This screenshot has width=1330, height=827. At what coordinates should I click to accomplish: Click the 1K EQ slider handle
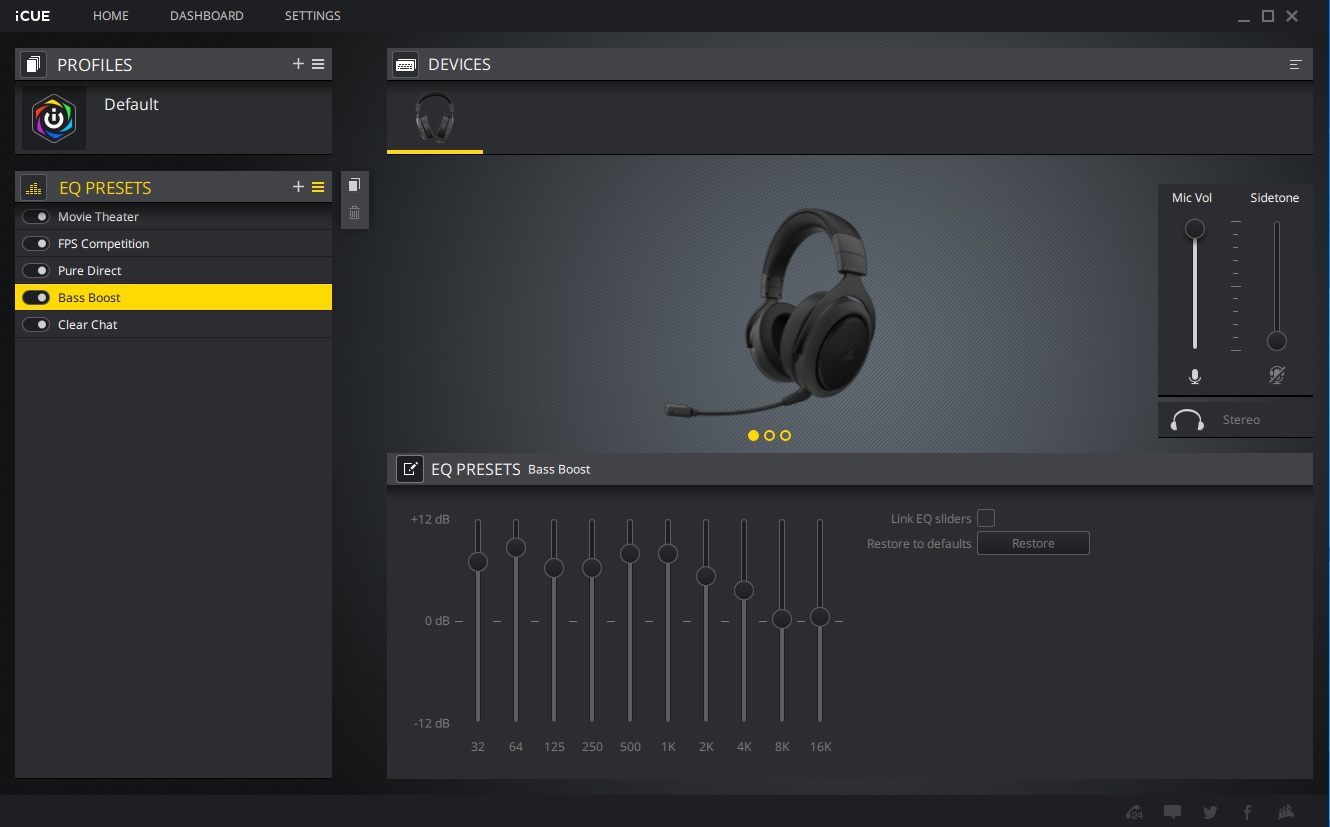click(x=667, y=553)
